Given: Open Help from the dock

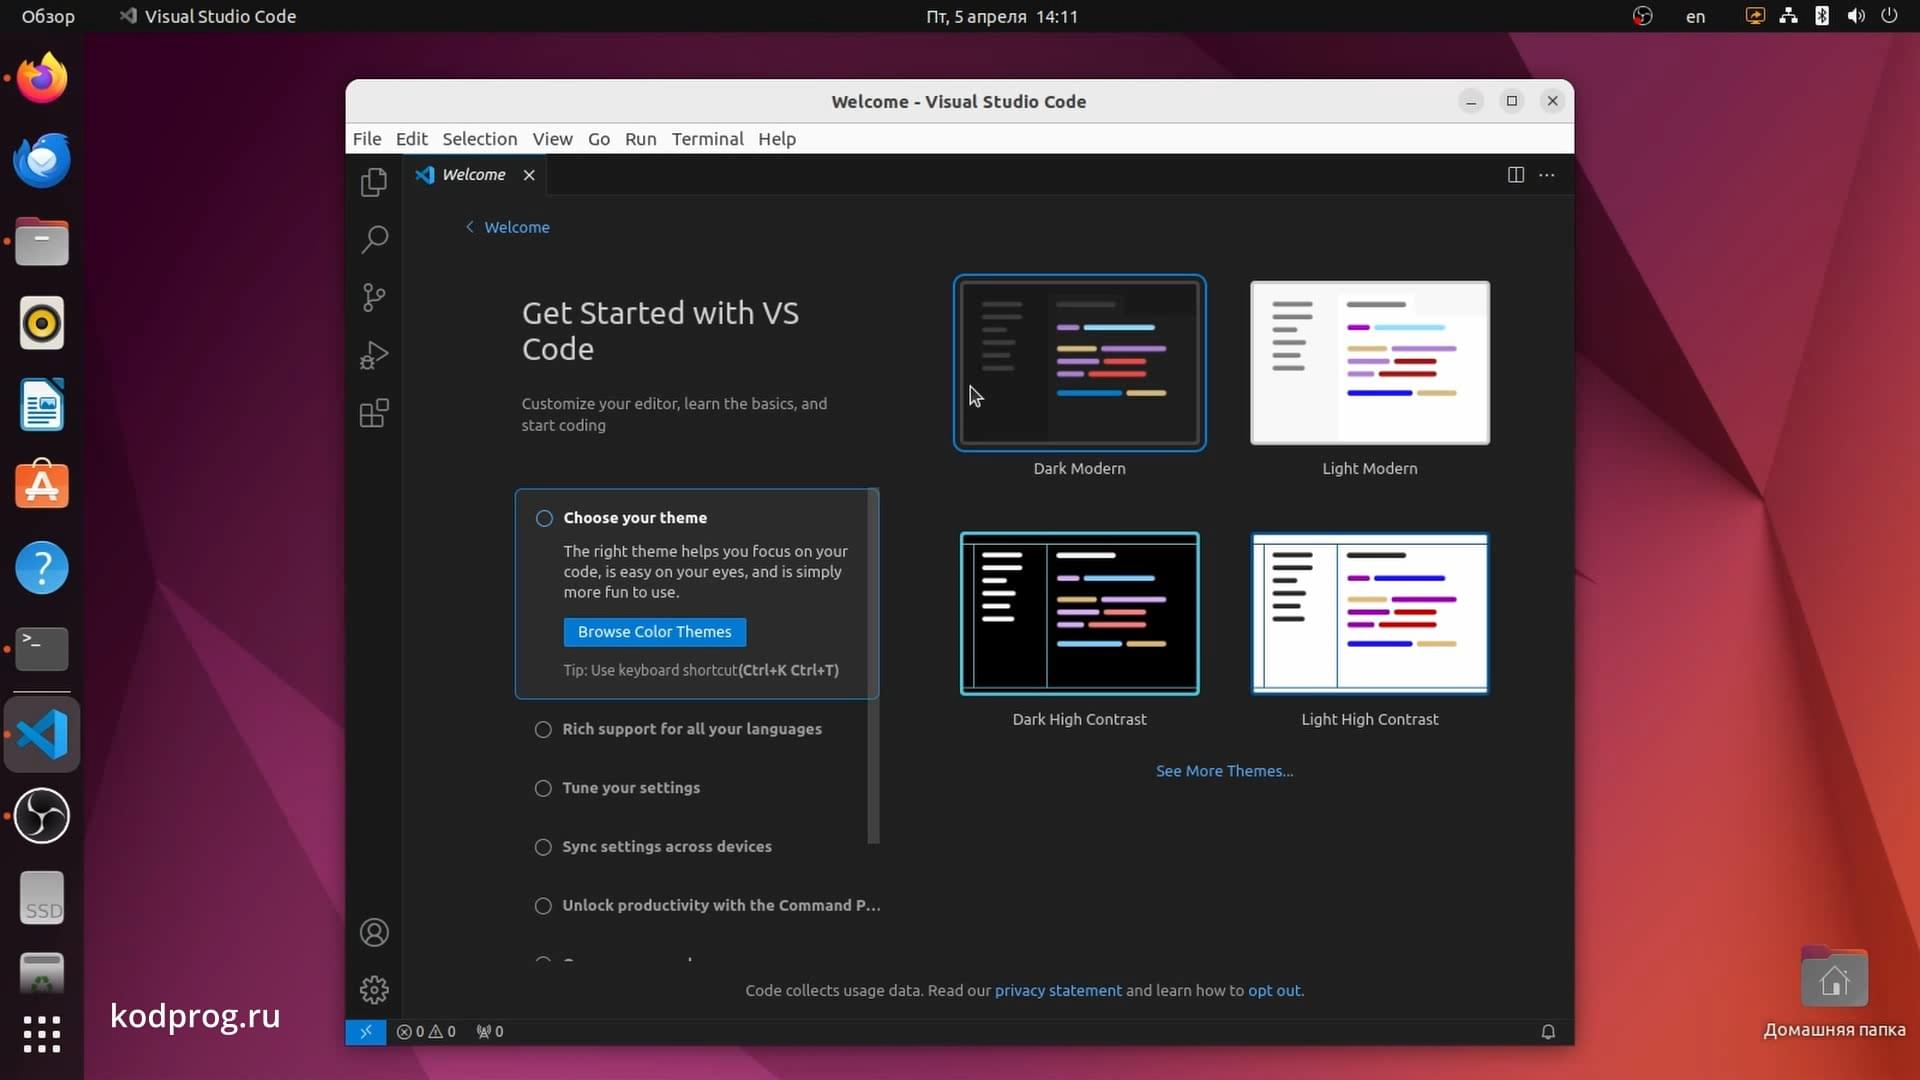Looking at the screenshot, I should [x=42, y=568].
